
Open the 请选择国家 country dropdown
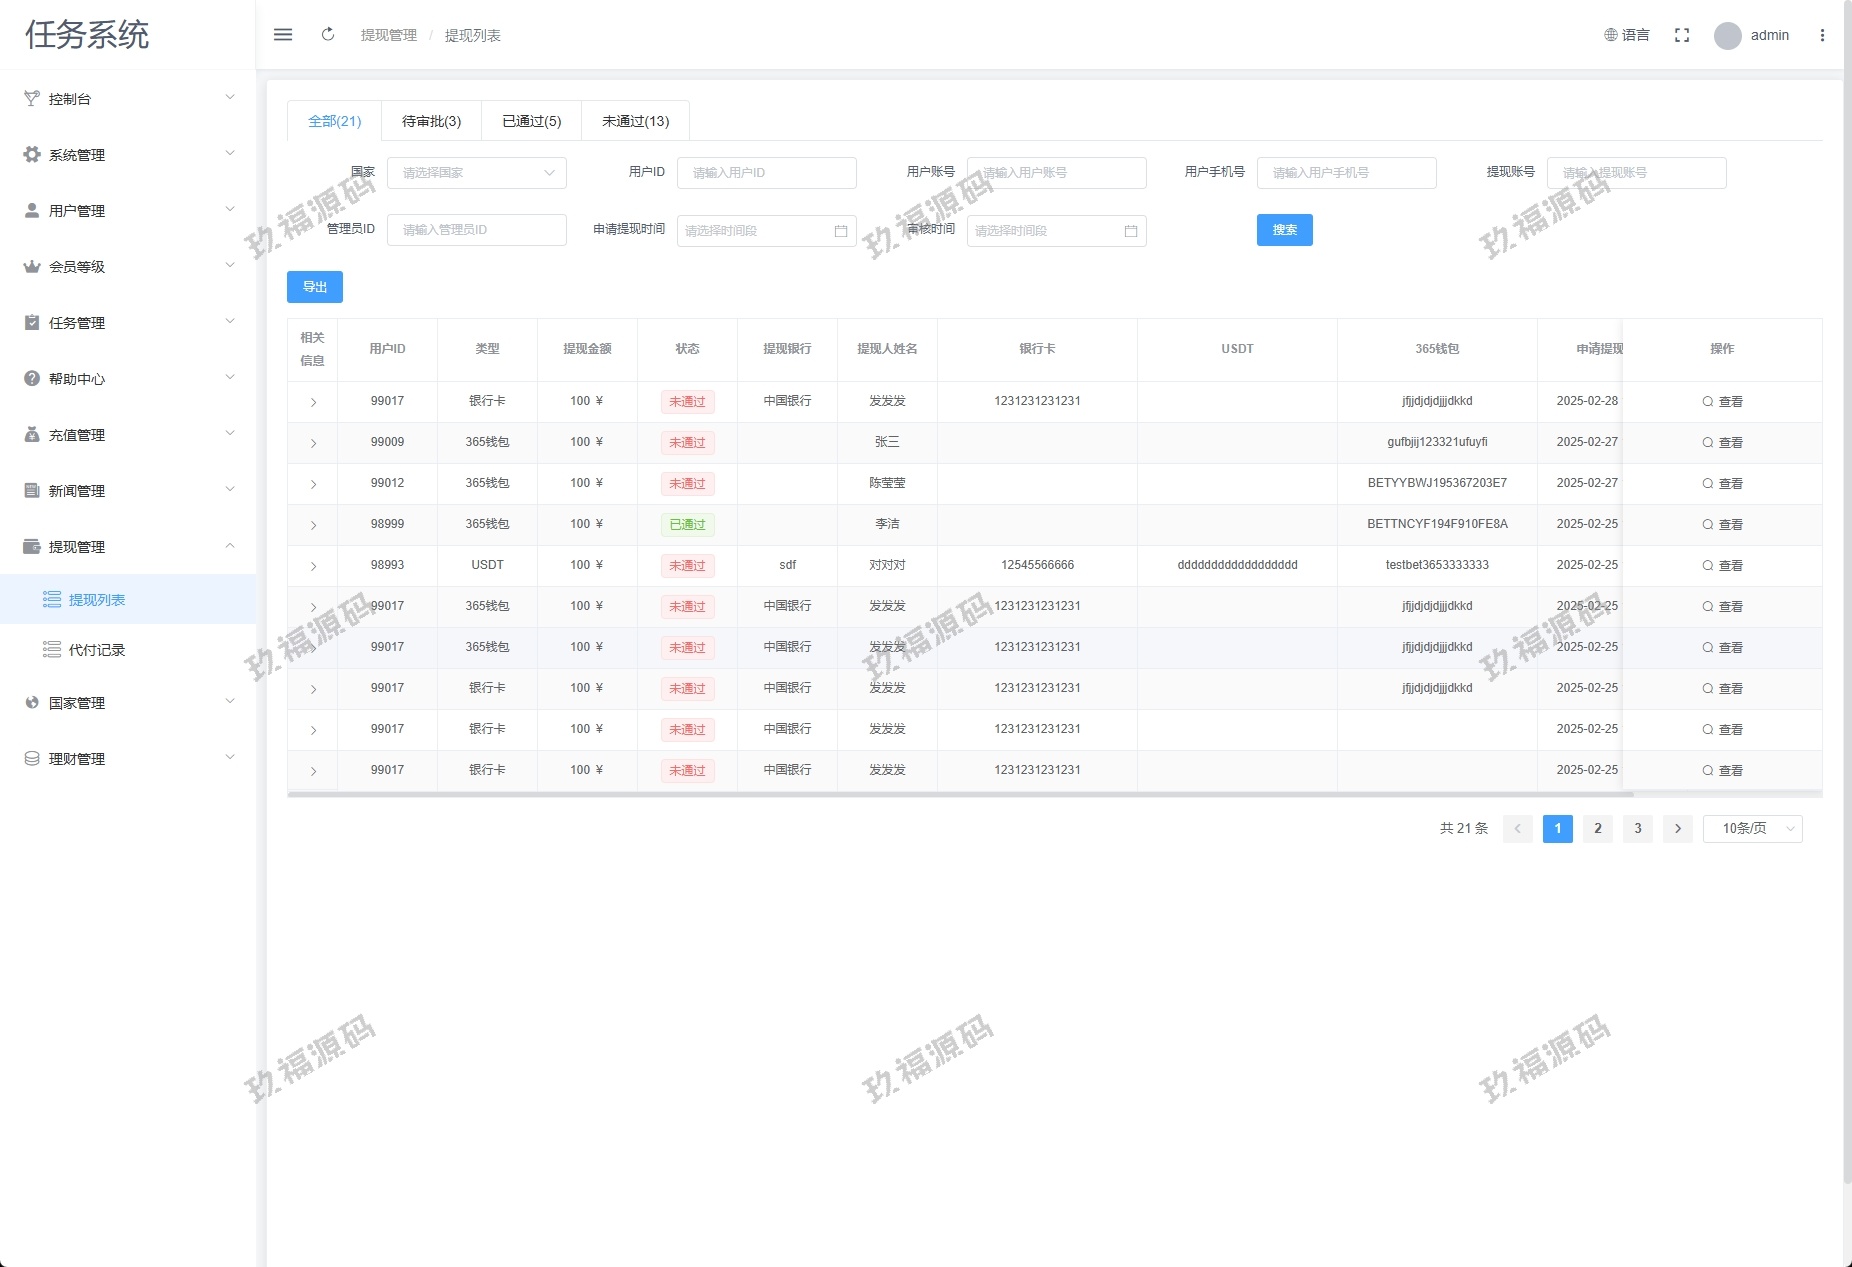(476, 173)
